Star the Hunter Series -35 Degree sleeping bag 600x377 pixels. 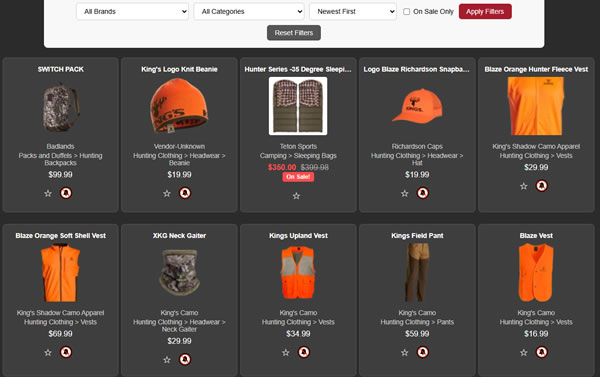pyautogui.click(x=296, y=196)
